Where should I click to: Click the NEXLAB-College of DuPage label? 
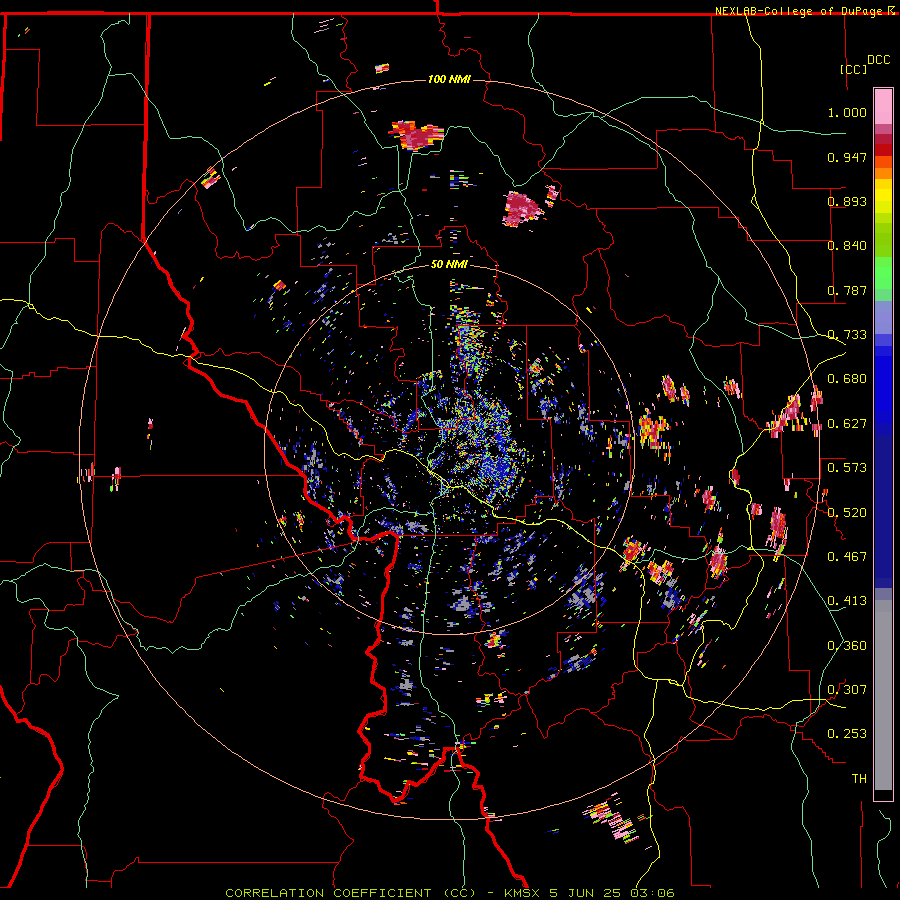[x=800, y=11]
